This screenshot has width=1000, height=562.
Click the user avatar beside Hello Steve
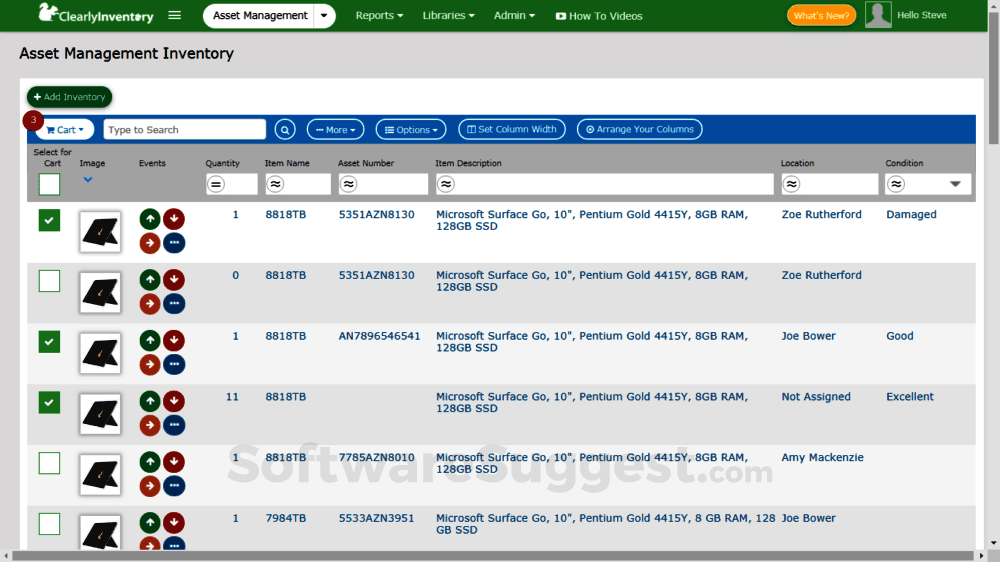pyautogui.click(x=878, y=15)
